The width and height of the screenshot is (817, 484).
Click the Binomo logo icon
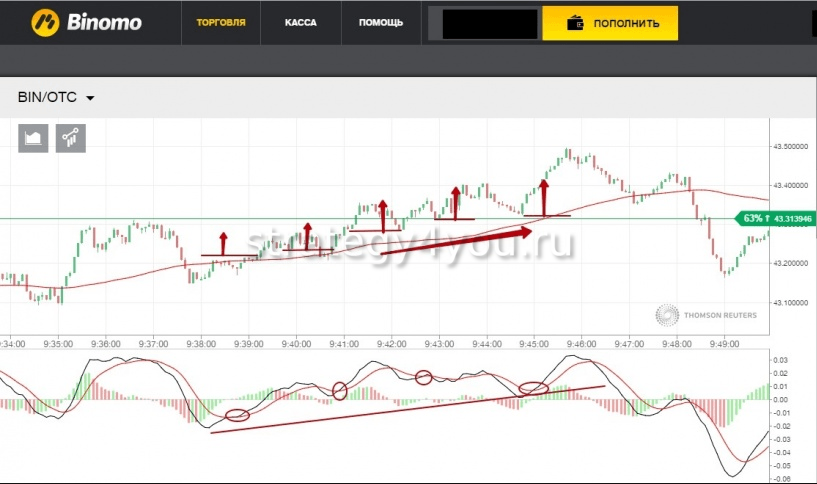(43, 21)
